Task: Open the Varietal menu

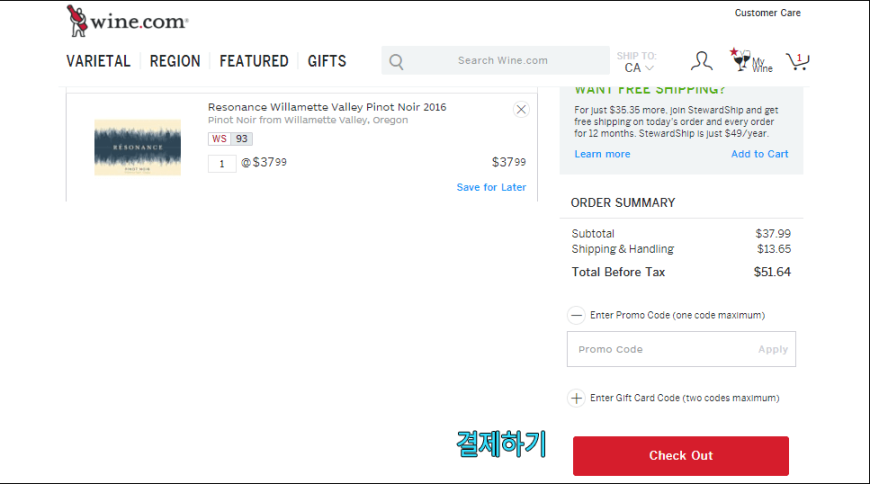Action: click(x=98, y=61)
